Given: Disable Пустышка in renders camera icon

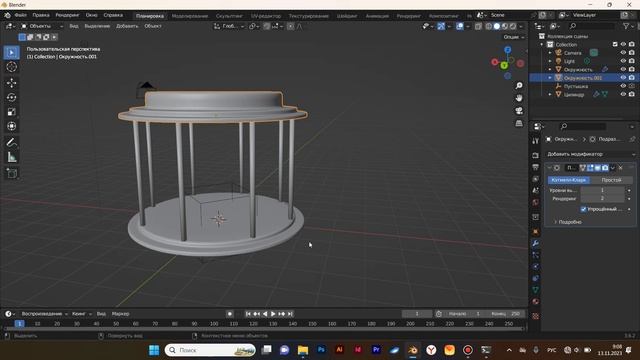Looking at the screenshot, I should pyautogui.click(x=631, y=86).
